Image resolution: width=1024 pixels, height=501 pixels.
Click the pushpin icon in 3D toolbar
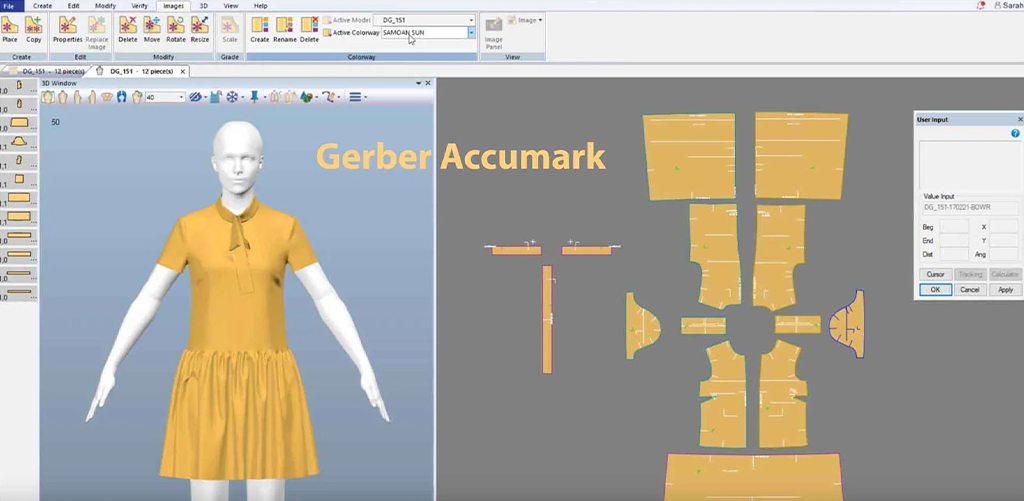pyautogui.click(x=254, y=97)
